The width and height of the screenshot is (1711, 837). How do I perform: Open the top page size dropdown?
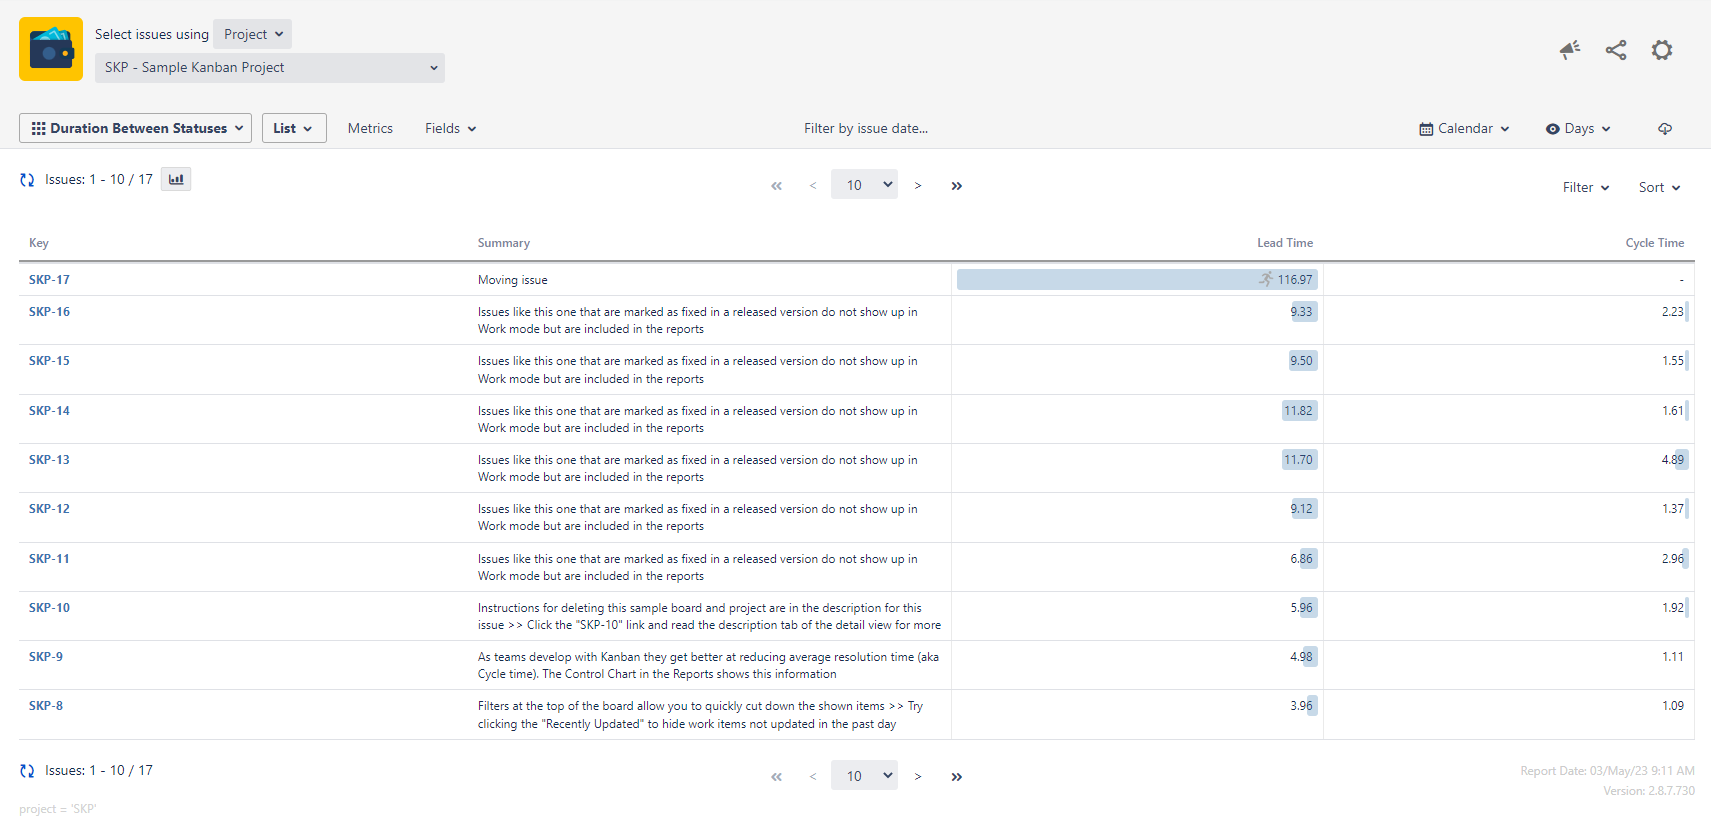click(x=864, y=185)
